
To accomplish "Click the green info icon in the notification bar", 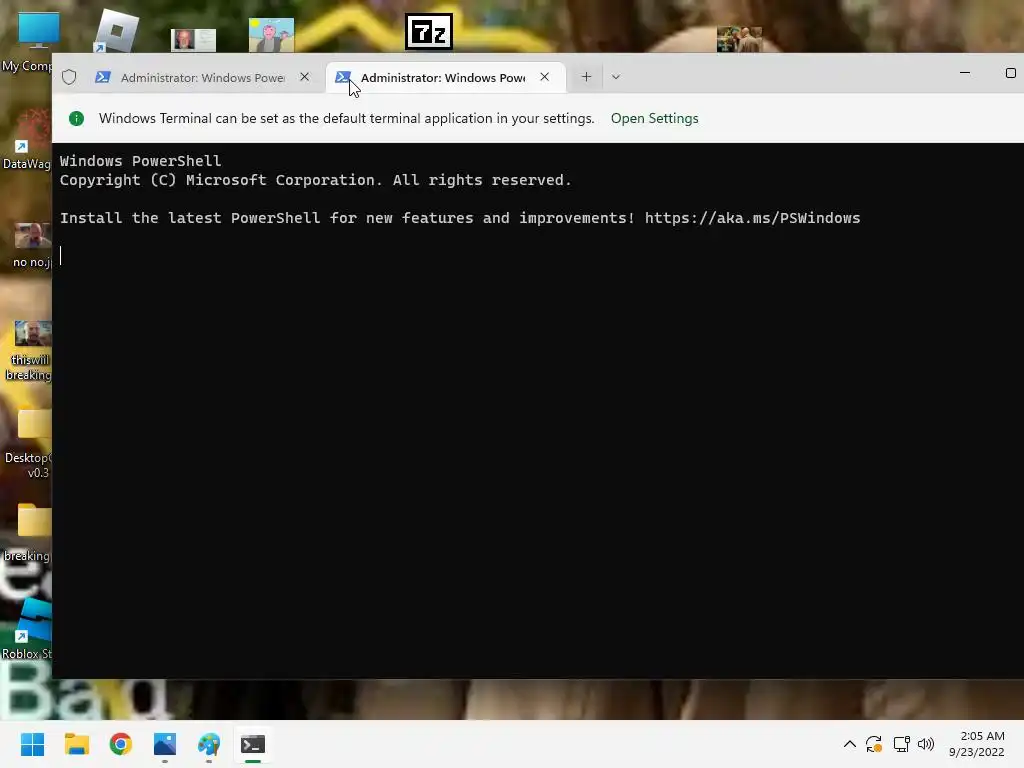I will point(76,118).
